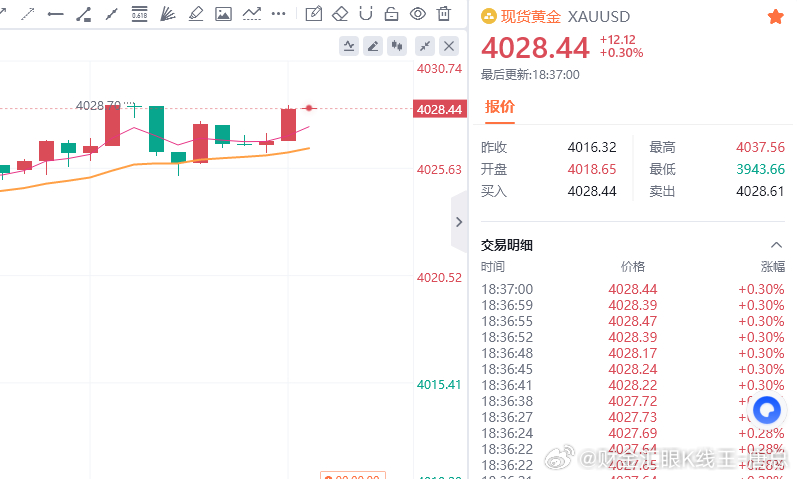Select the 18:36:59 trade row
Screen dimensions: 797x479
(633, 305)
